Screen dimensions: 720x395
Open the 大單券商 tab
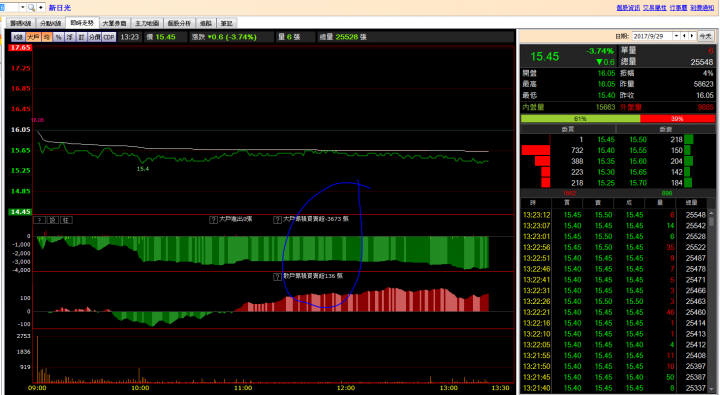114,23
